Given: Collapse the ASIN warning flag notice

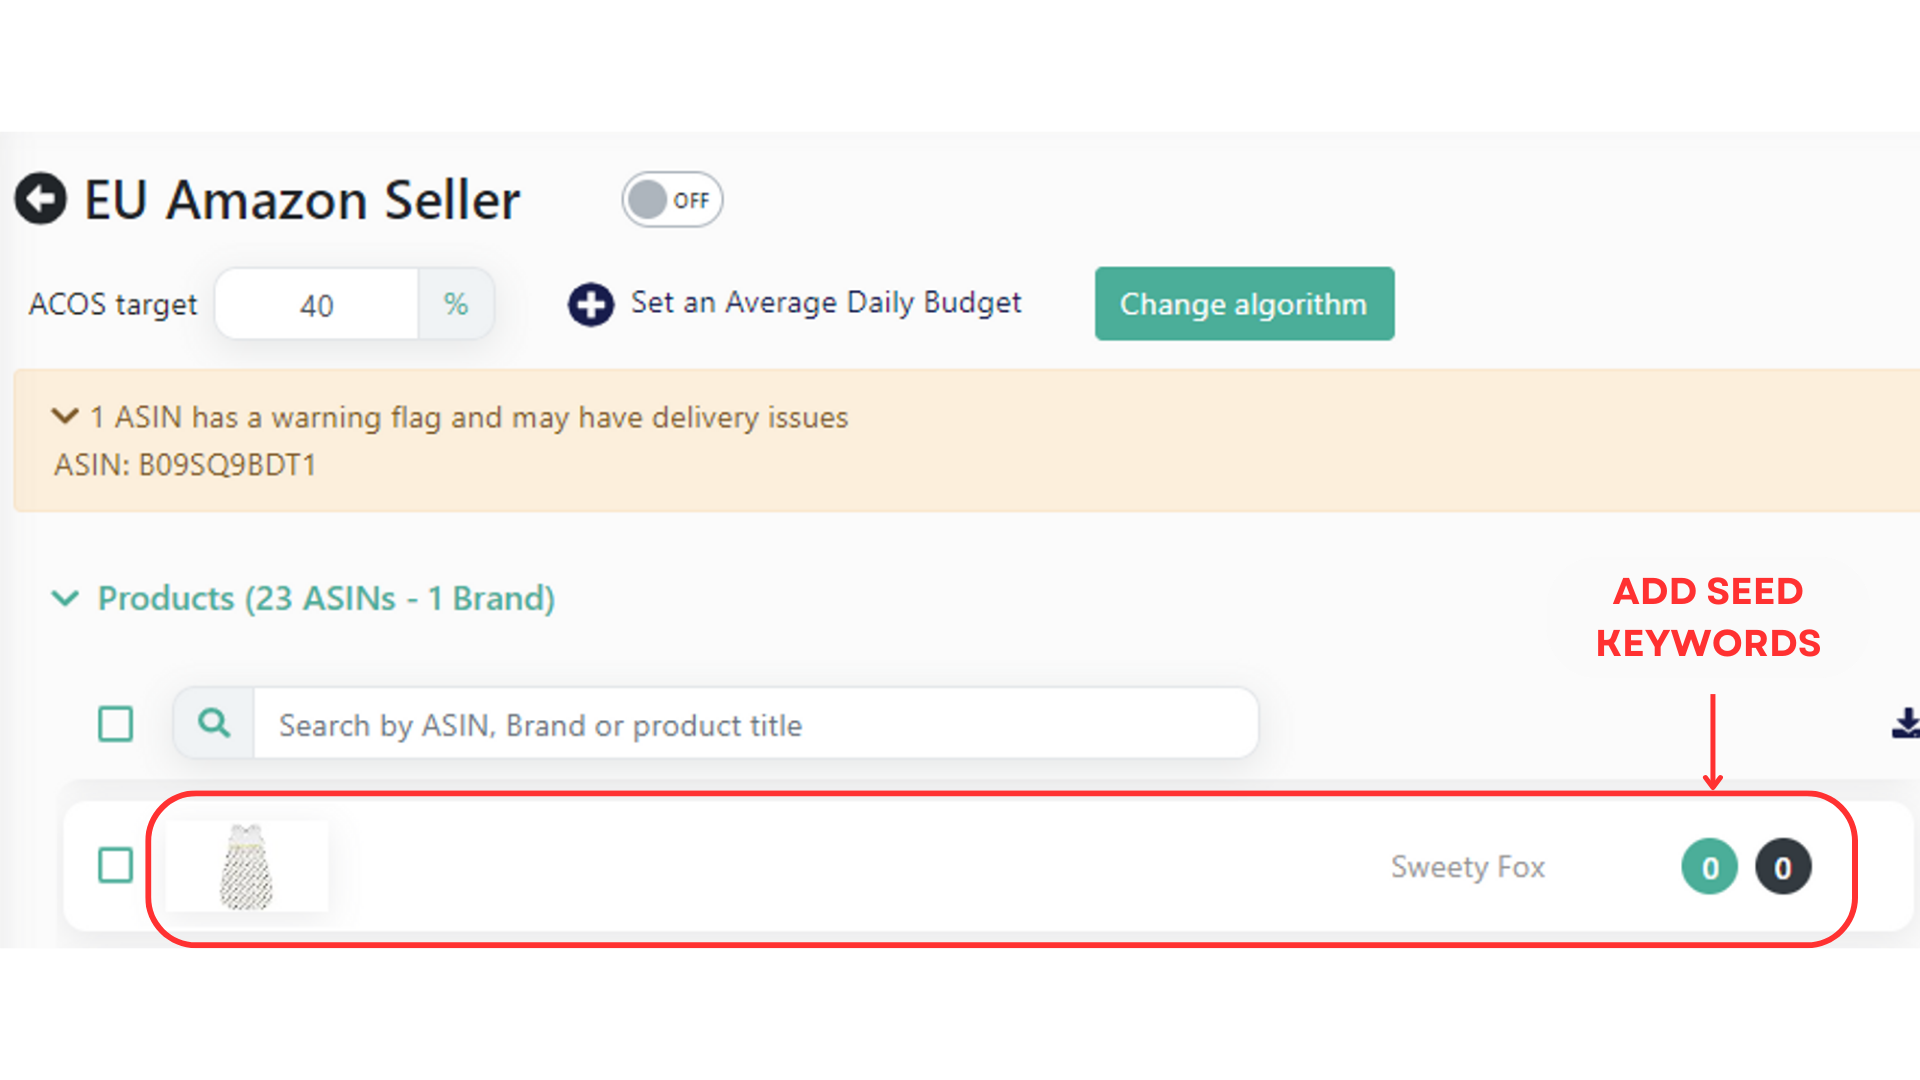Looking at the screenshot, I should point(65,416).
